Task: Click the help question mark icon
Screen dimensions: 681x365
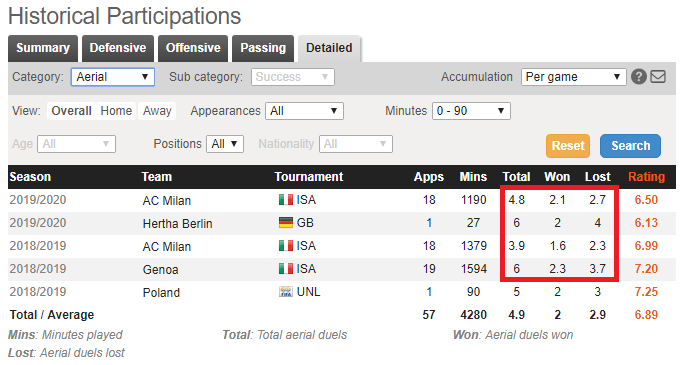Action: click(x=638, y=77)
